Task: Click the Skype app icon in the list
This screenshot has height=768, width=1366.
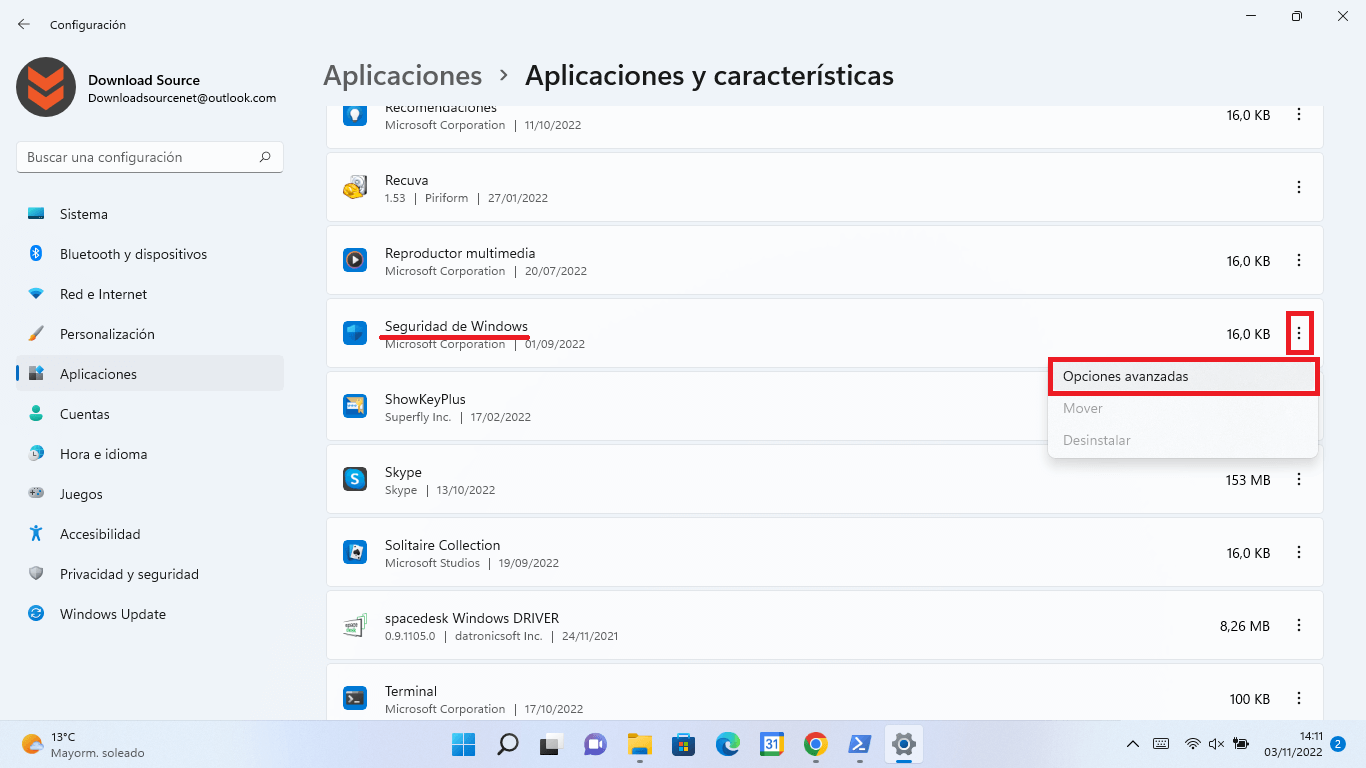Action: pyautogui.click(x=355, y=479)
